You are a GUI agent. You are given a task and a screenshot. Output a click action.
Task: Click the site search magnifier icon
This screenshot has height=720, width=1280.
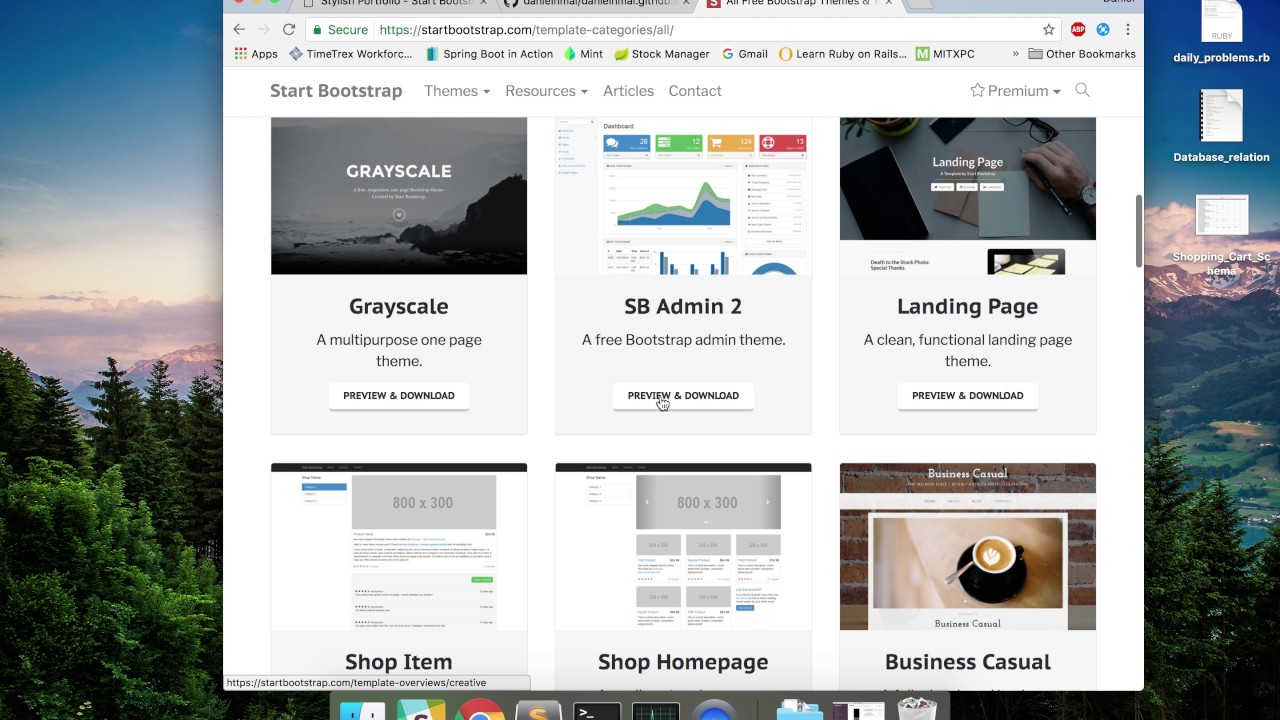(1082, 90)
